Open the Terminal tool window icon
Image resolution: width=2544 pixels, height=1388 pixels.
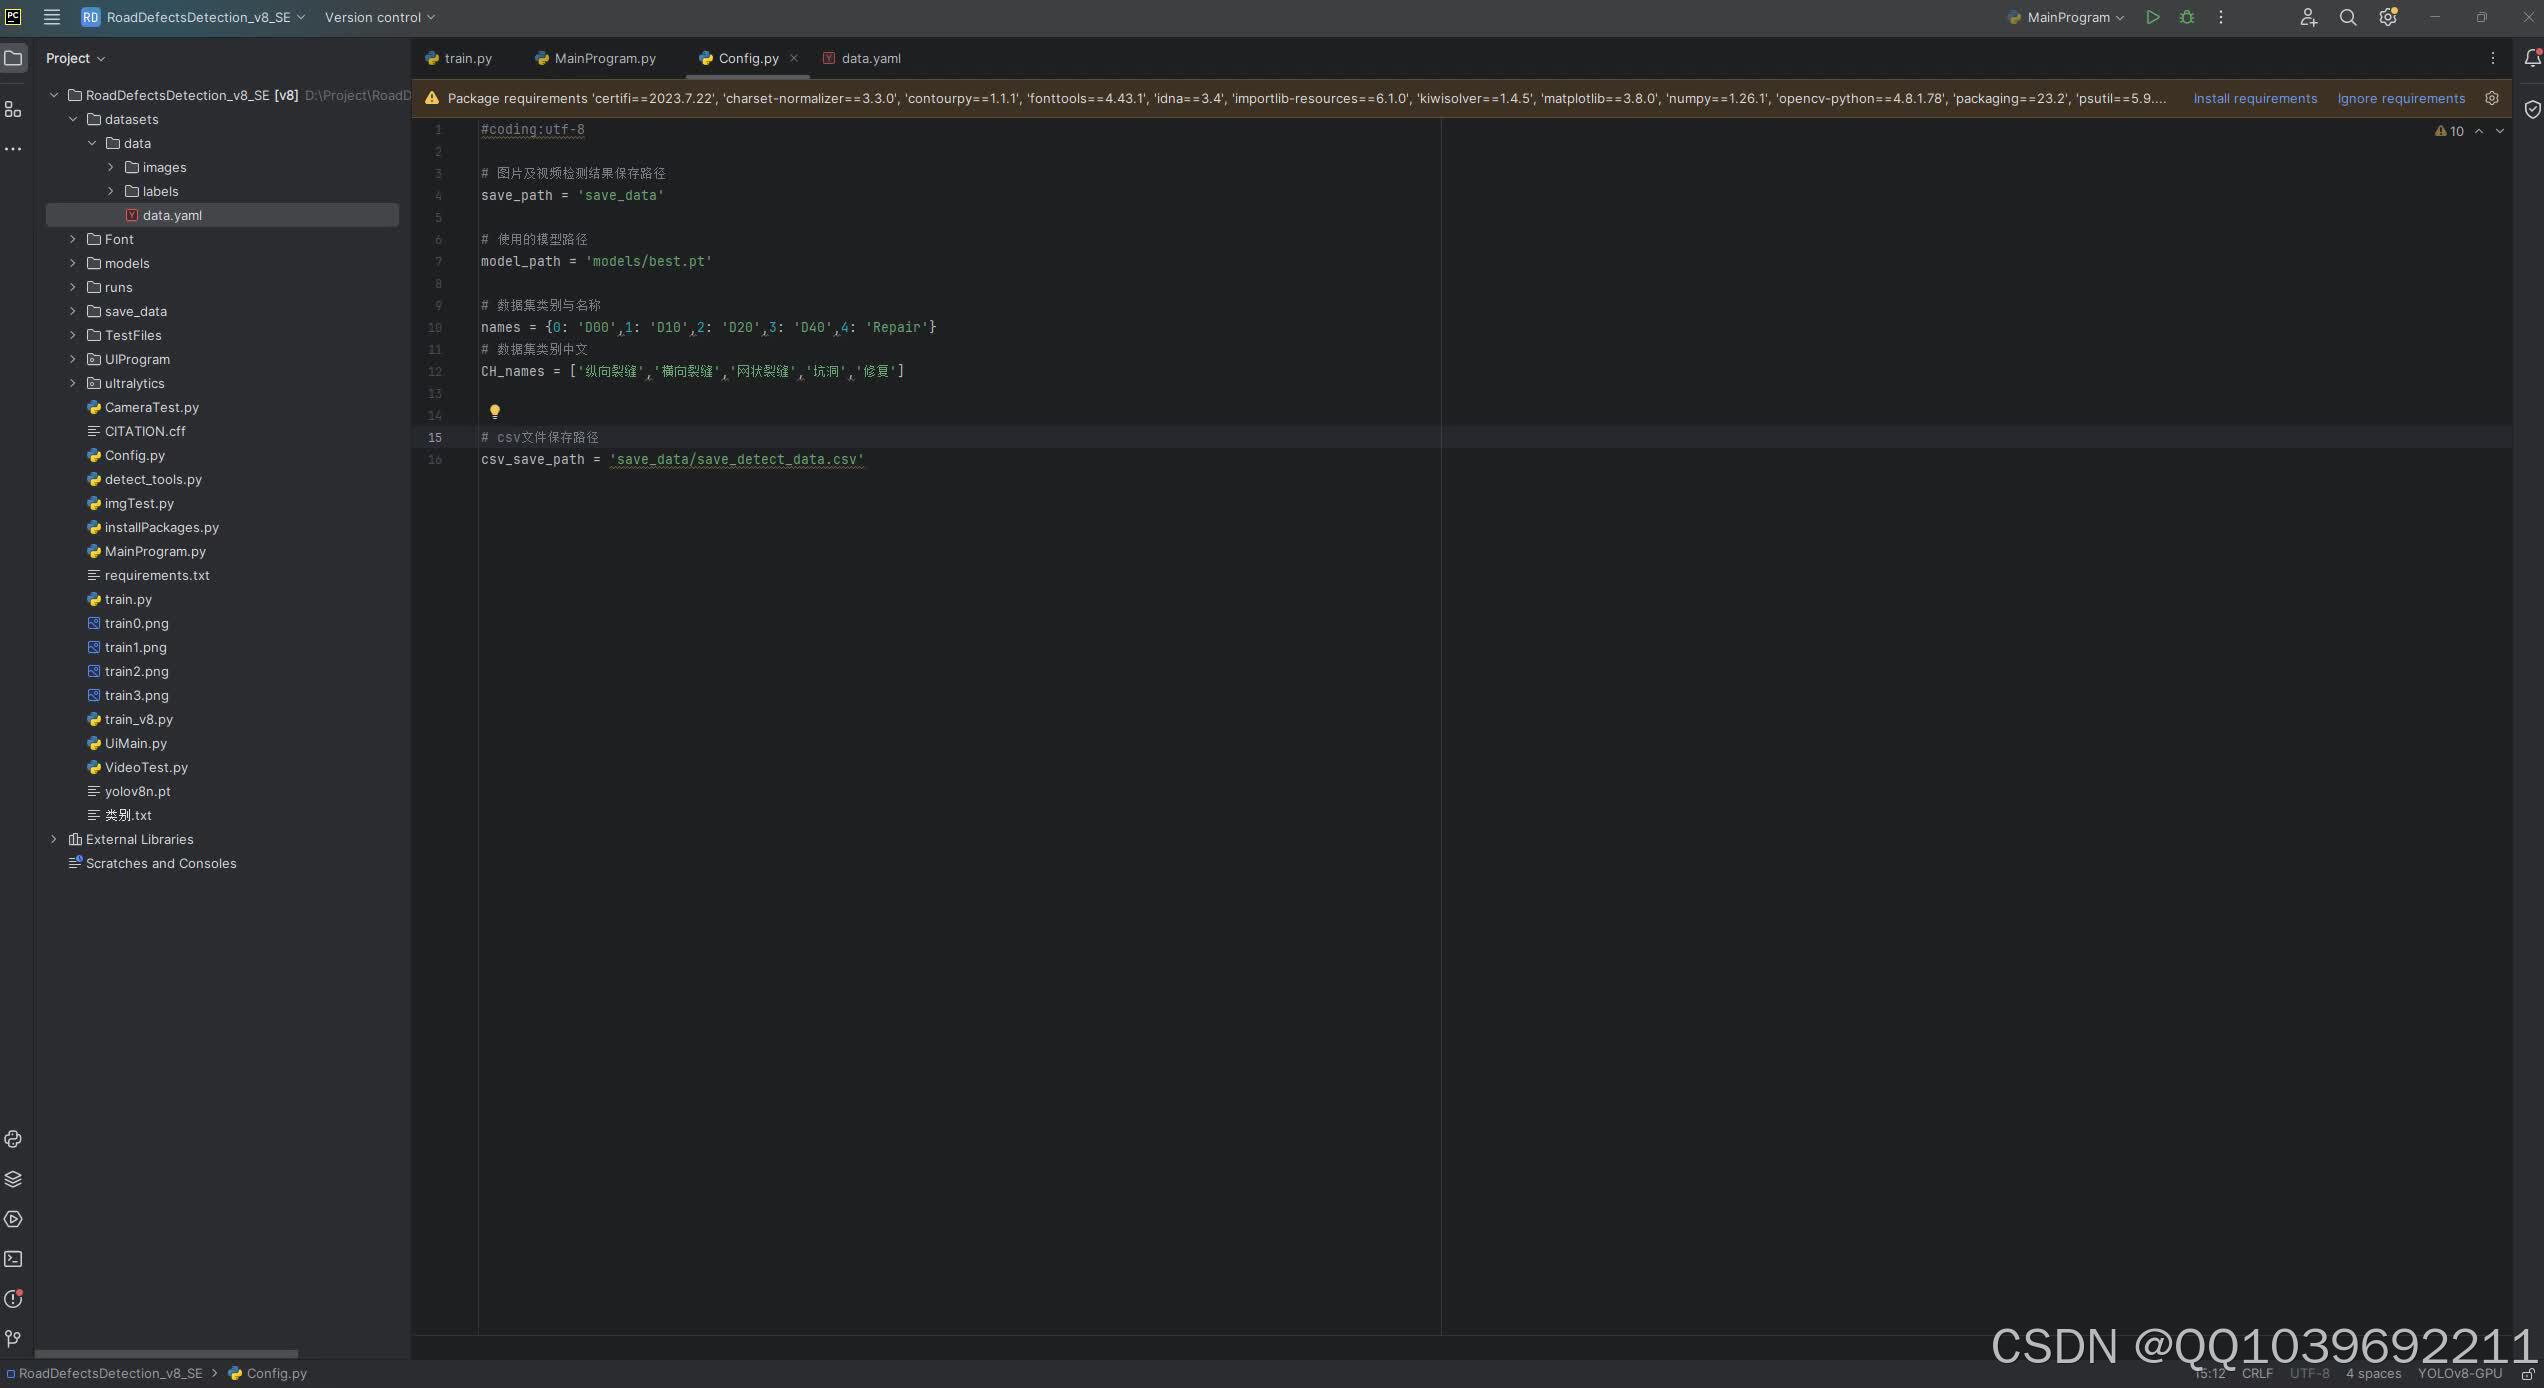point(13,1259)
